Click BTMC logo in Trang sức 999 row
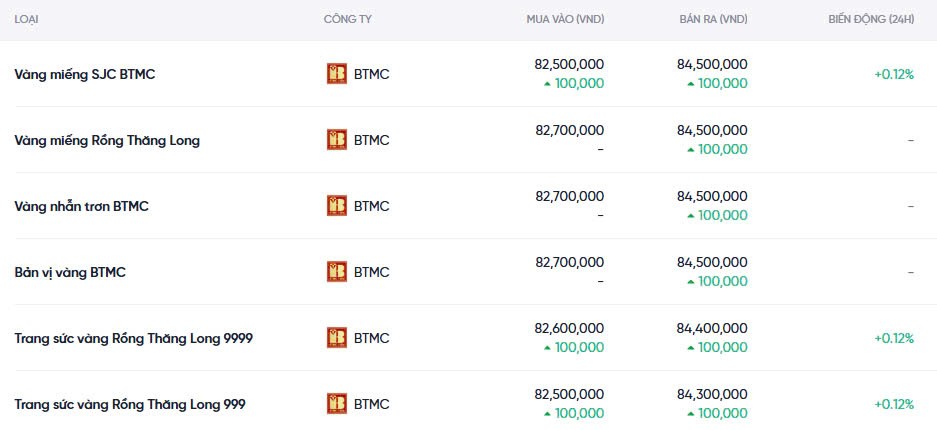937x430 pixels. [337, 404]
